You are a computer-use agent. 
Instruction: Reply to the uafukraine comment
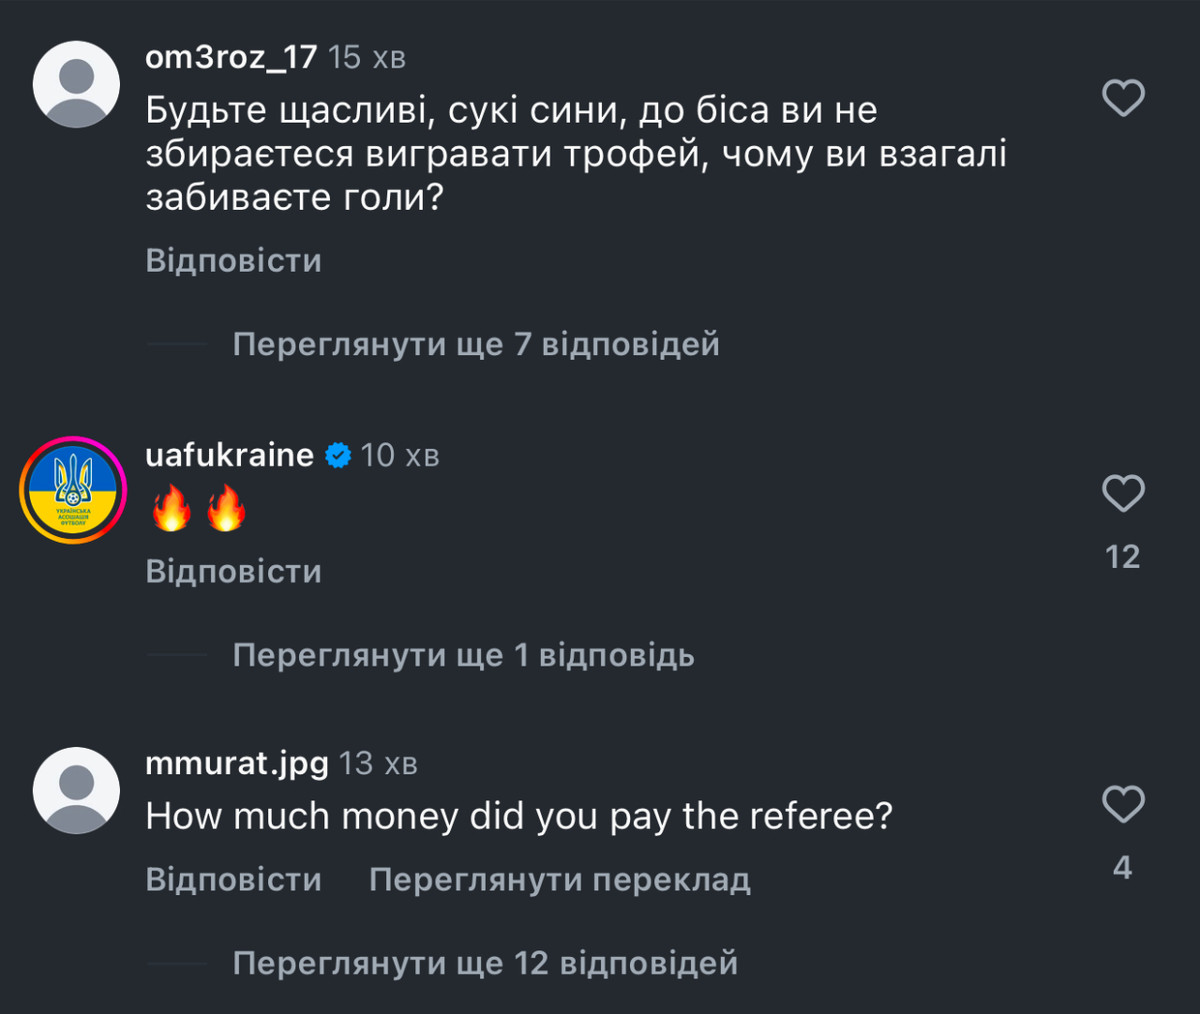233,571
